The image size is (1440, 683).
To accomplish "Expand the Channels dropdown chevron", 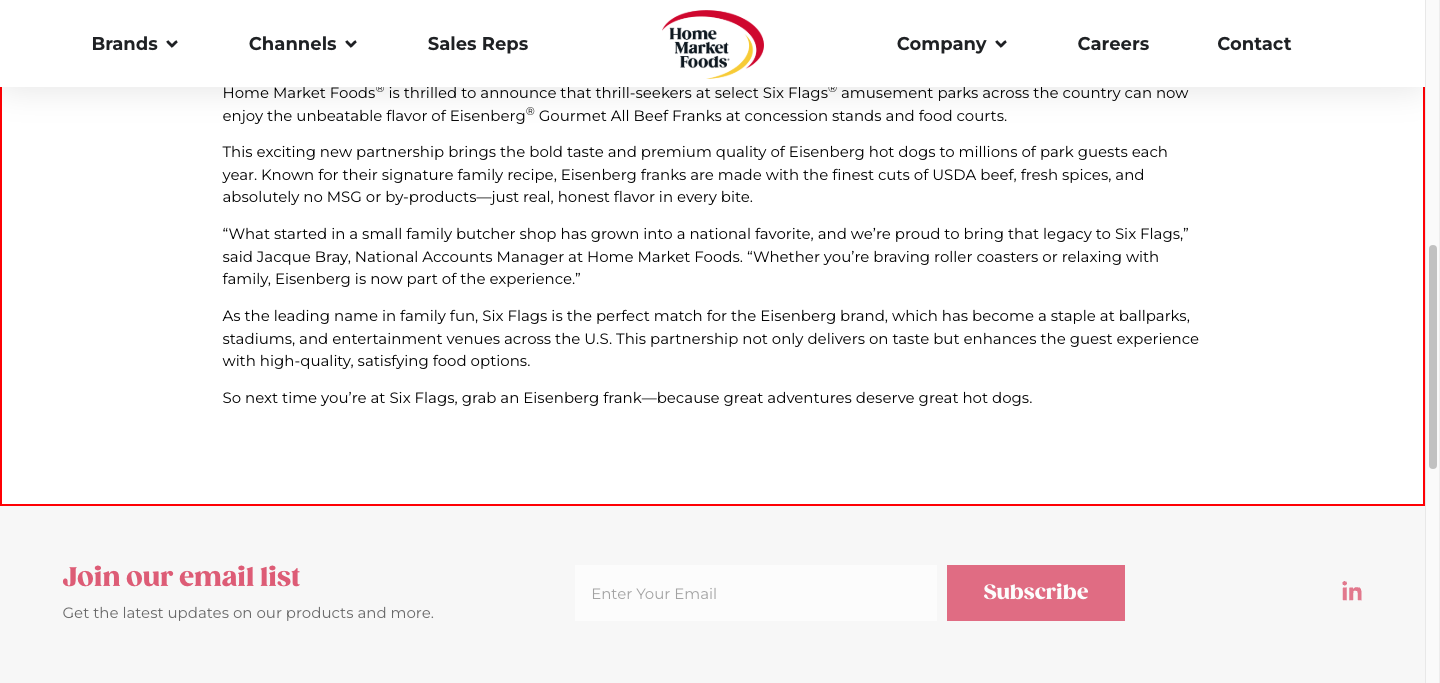I will 351,44.
